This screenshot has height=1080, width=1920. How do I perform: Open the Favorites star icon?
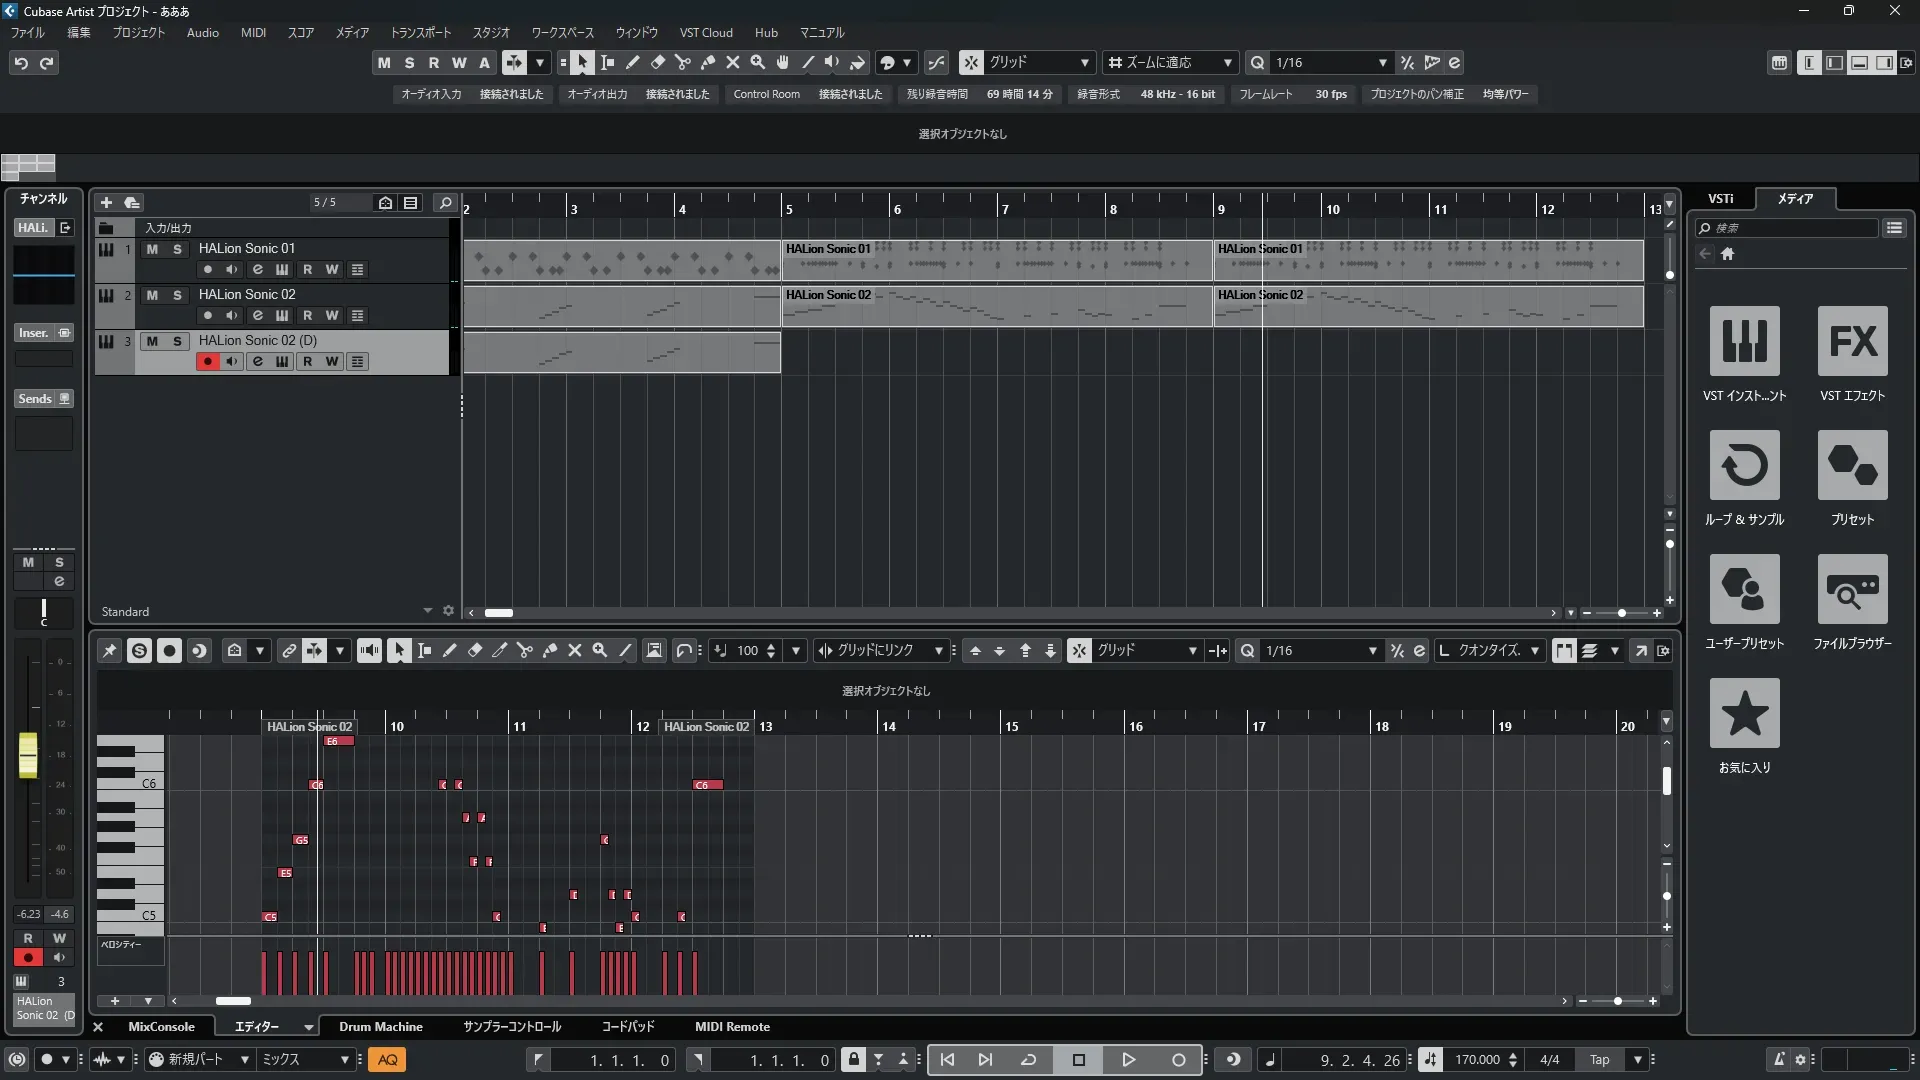point(1744,713)
